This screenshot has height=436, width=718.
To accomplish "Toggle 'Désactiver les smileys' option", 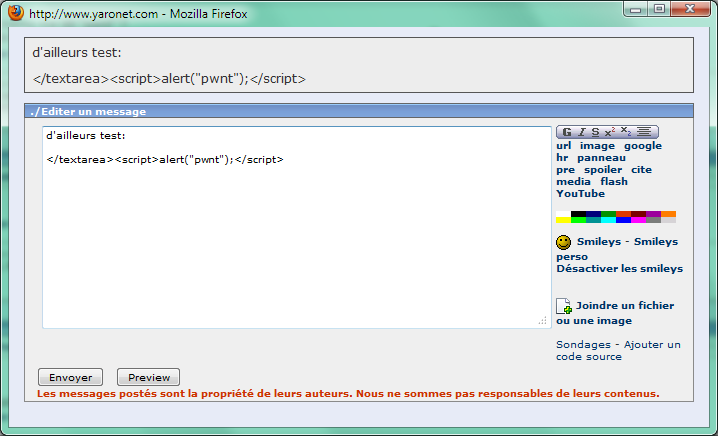I will click(x=619, y=268).
